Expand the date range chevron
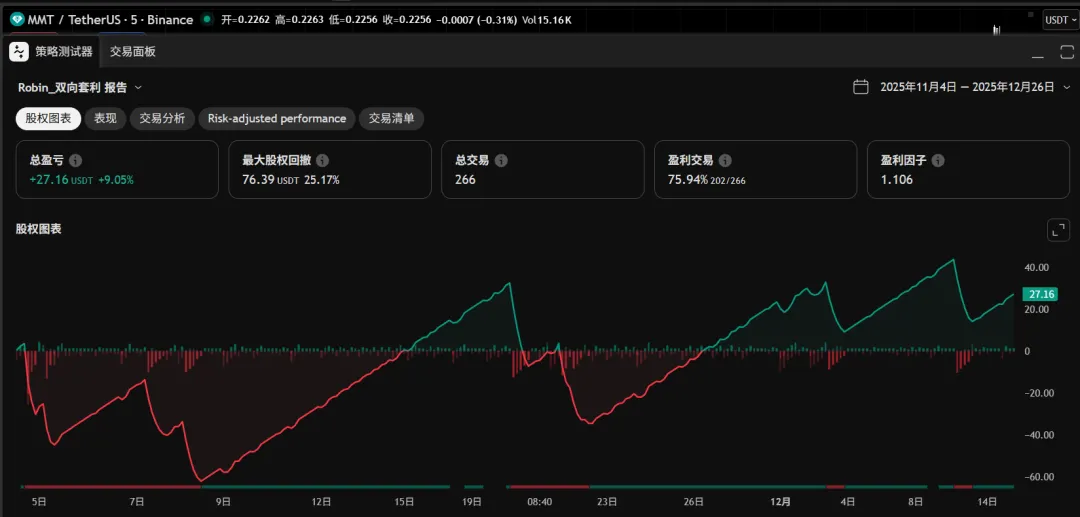This screenshot has height=517, width=1080. click(1064, 87)
